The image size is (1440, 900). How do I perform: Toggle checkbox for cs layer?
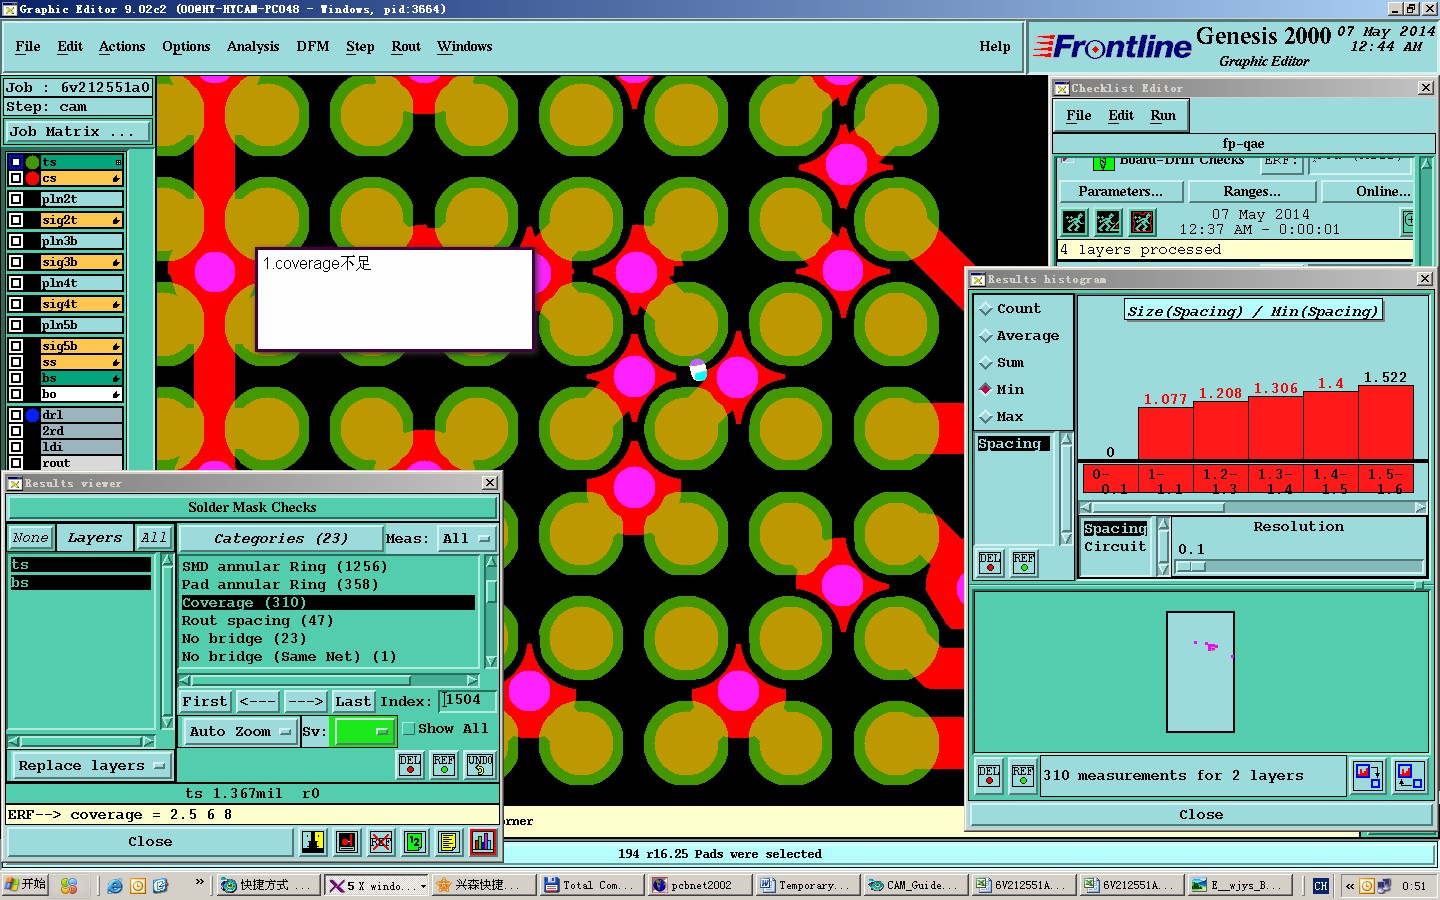(15, 178)
